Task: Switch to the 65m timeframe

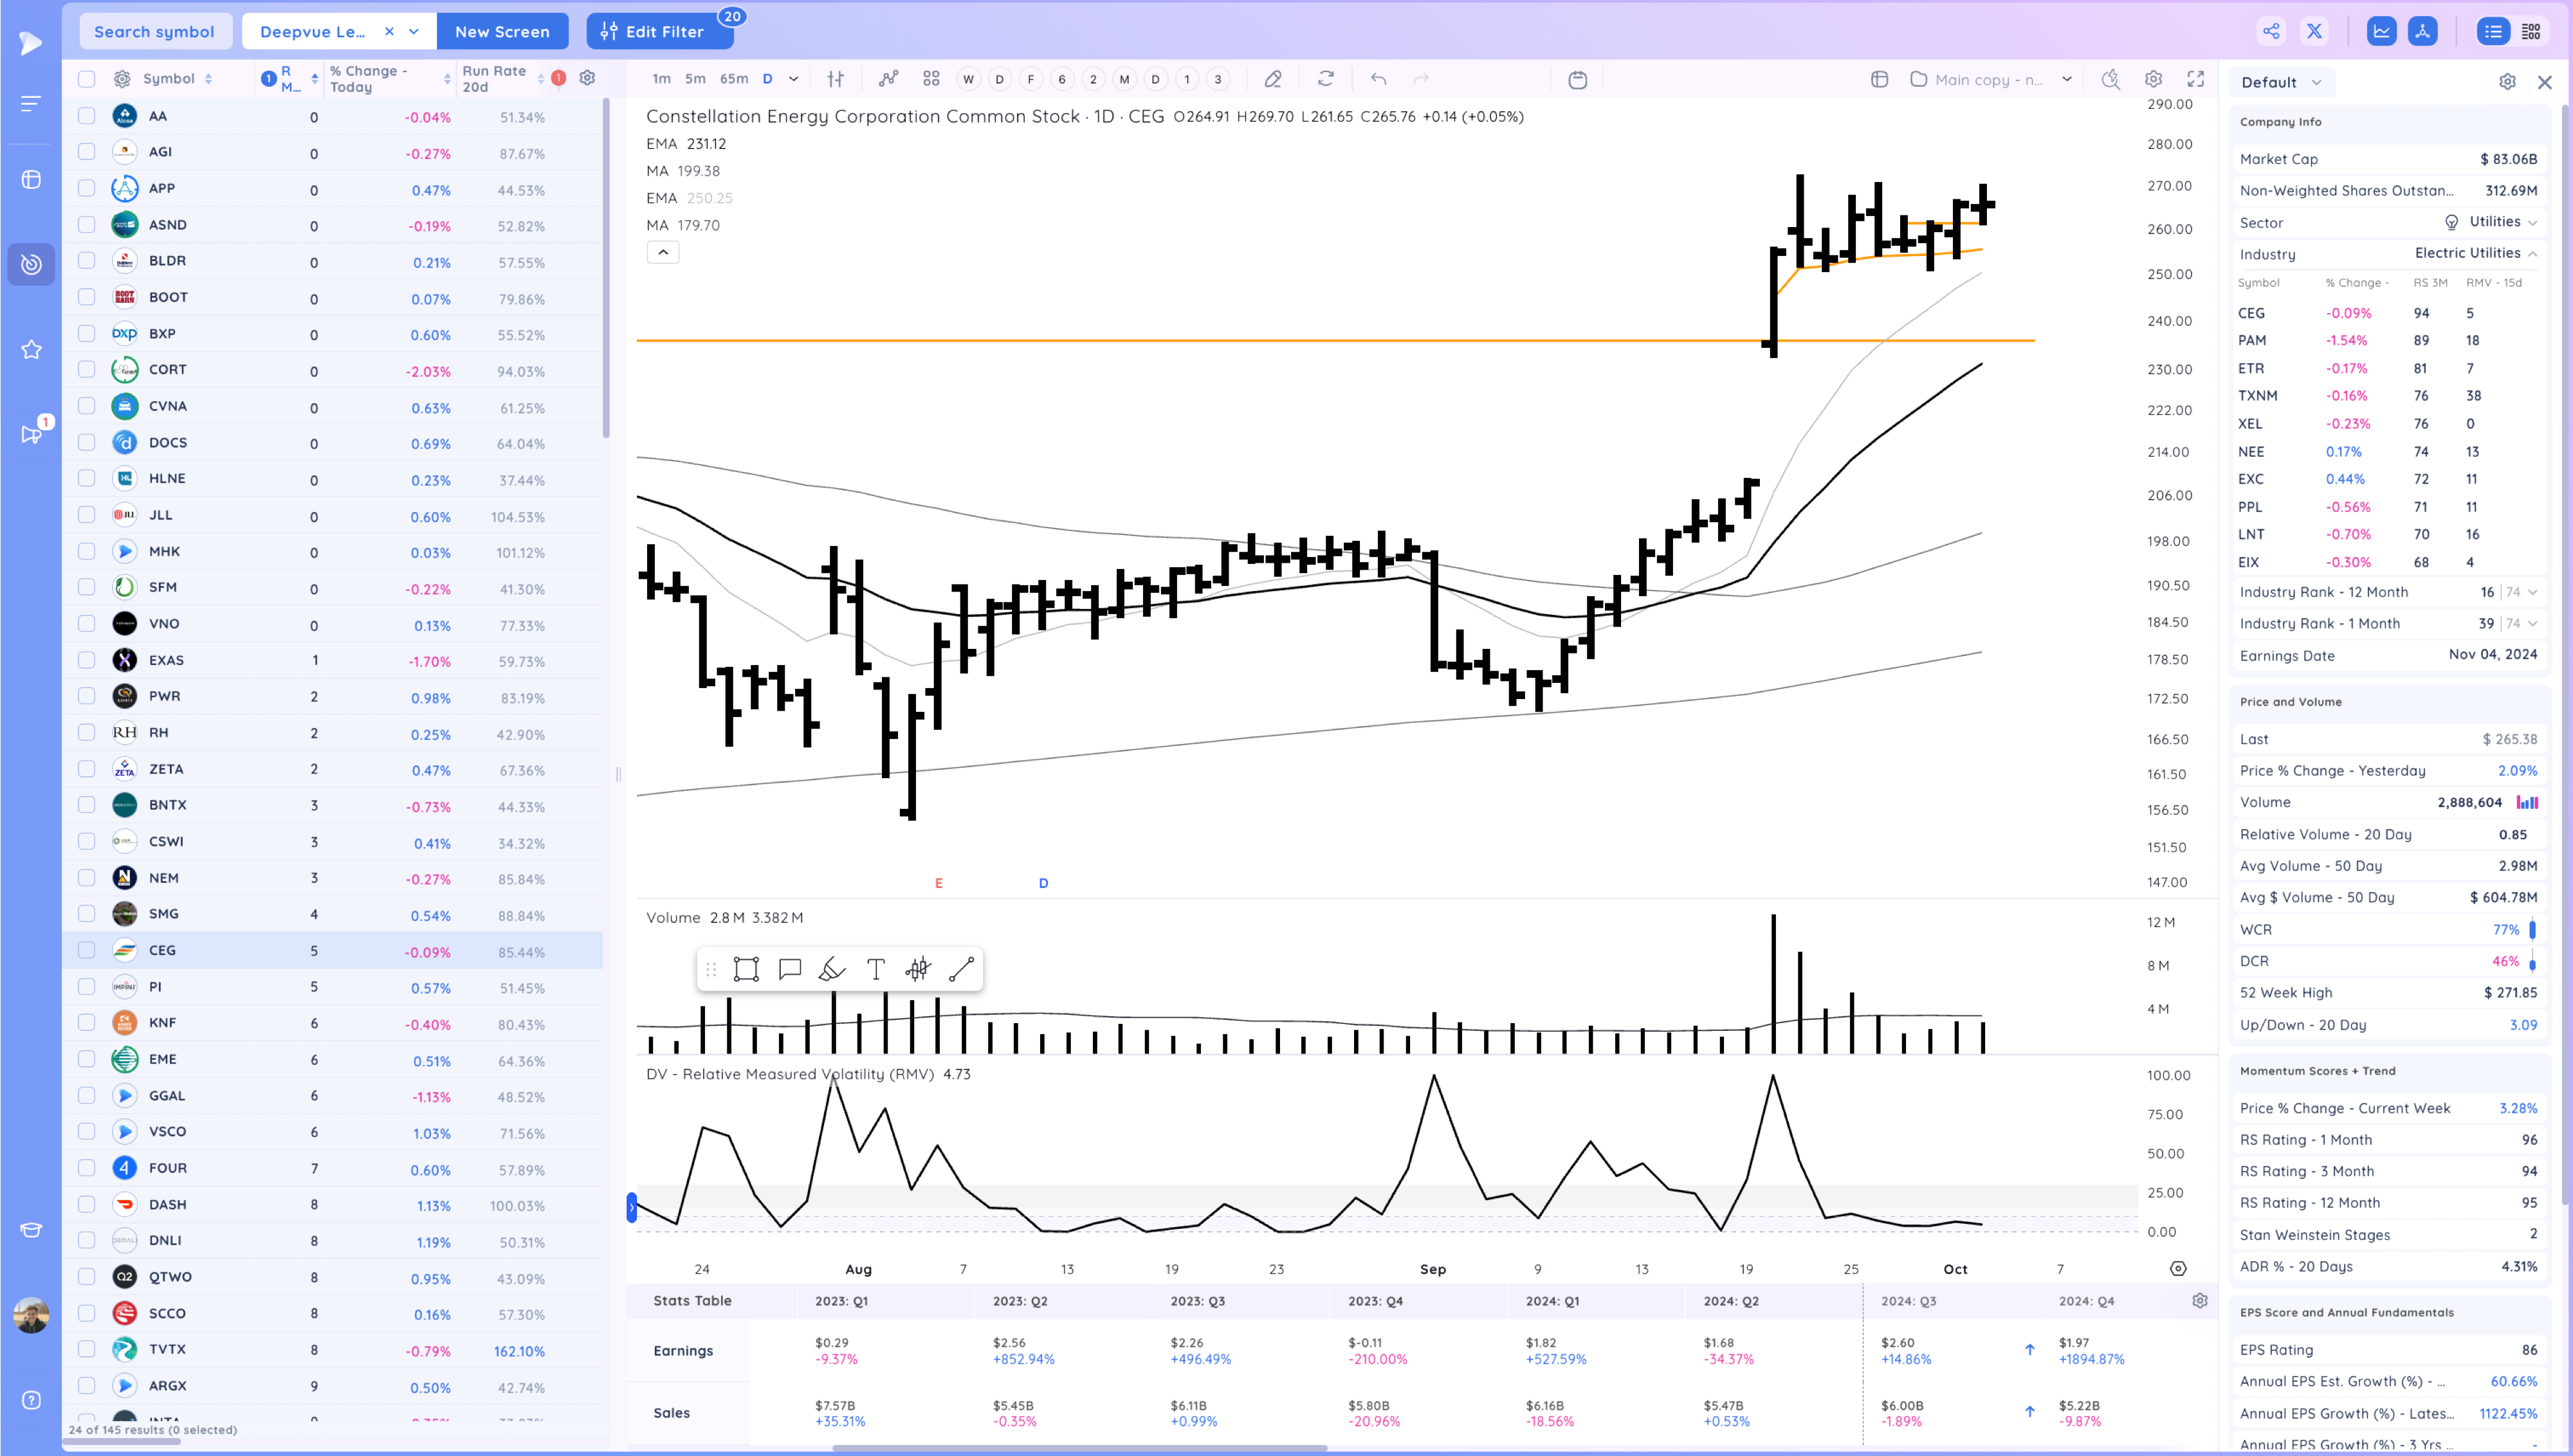Action: pos(733,79)
